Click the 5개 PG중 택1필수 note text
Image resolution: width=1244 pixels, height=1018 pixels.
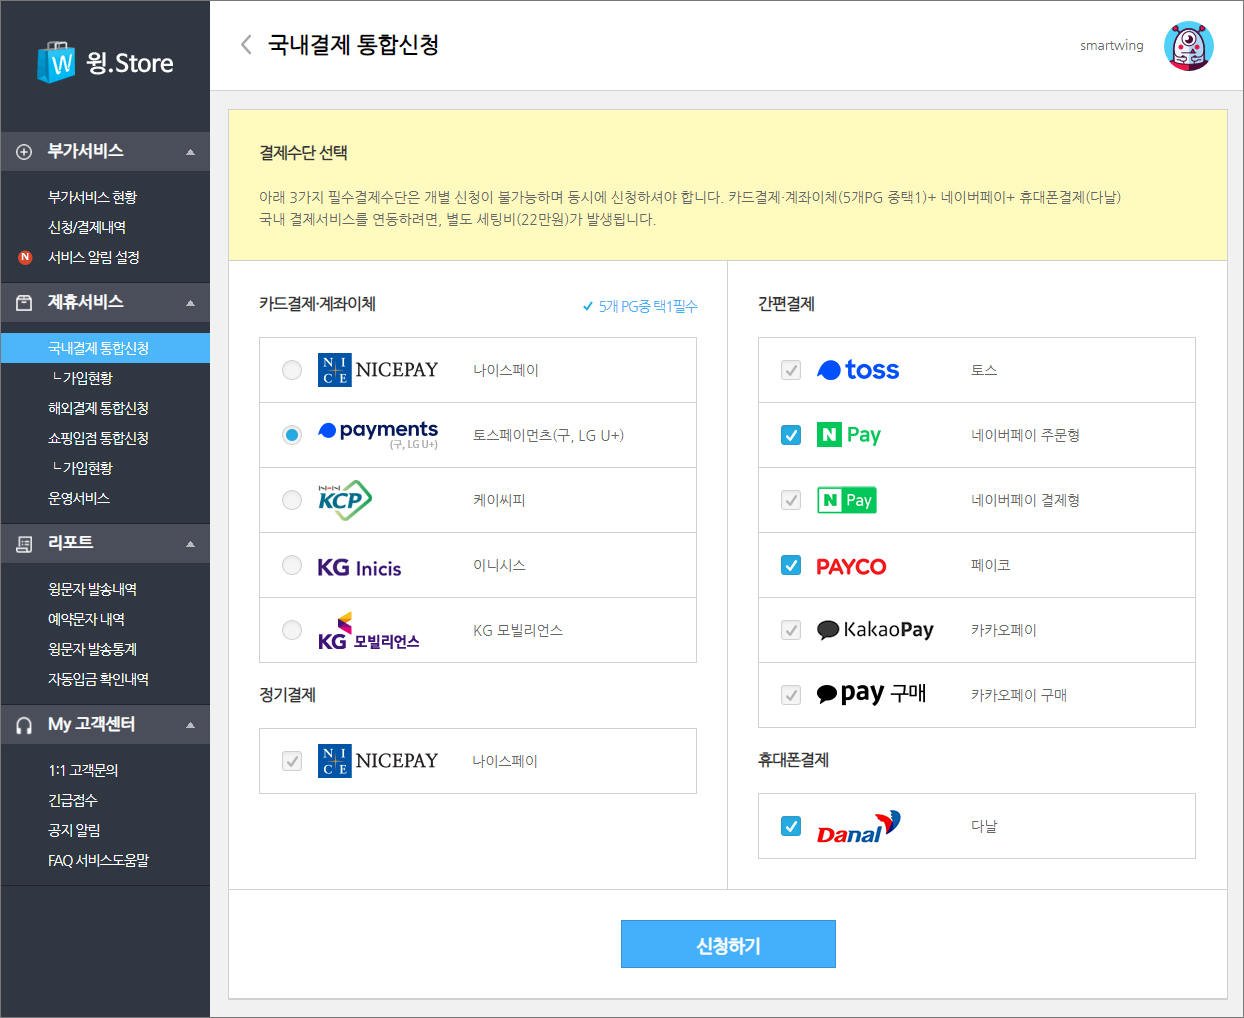(x=648, y=307)
